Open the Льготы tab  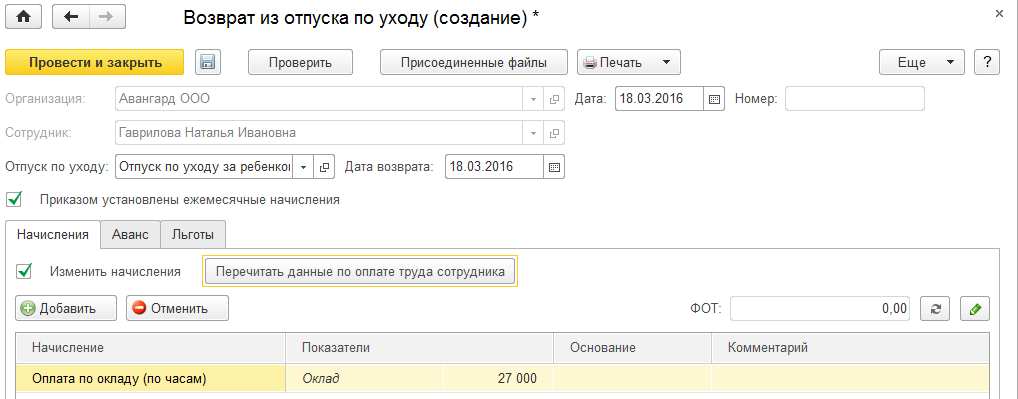[193, 234]
